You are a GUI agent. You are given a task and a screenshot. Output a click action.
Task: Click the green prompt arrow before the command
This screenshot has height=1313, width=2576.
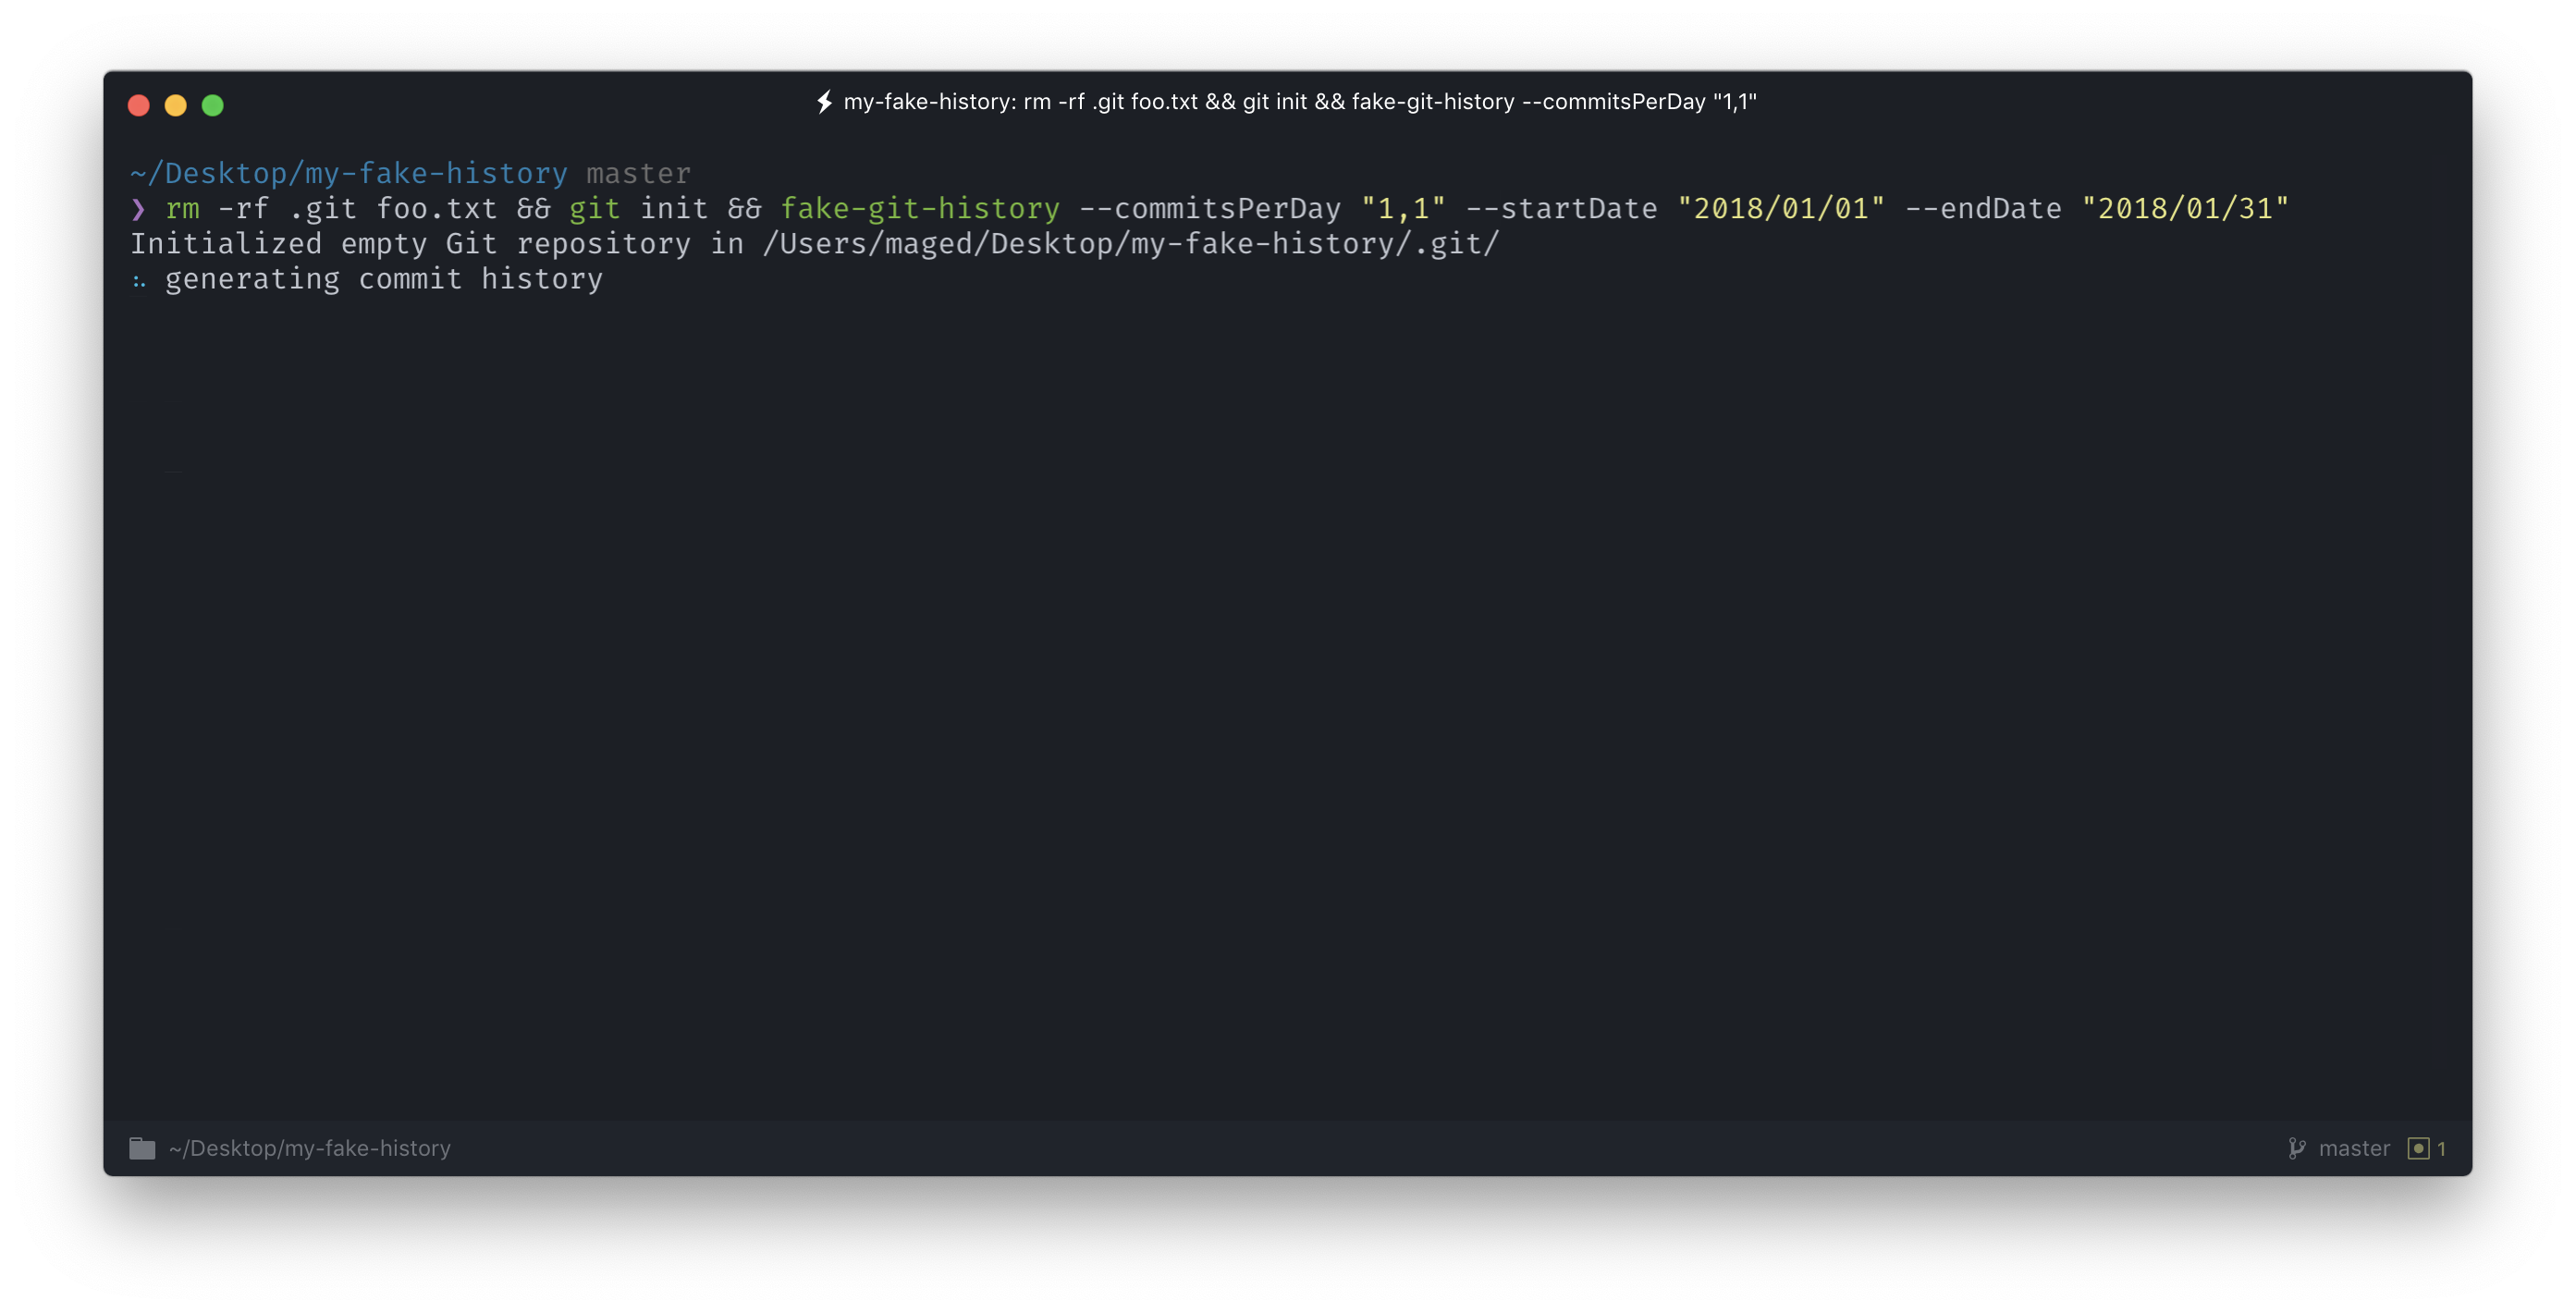(x=139, y=208)
